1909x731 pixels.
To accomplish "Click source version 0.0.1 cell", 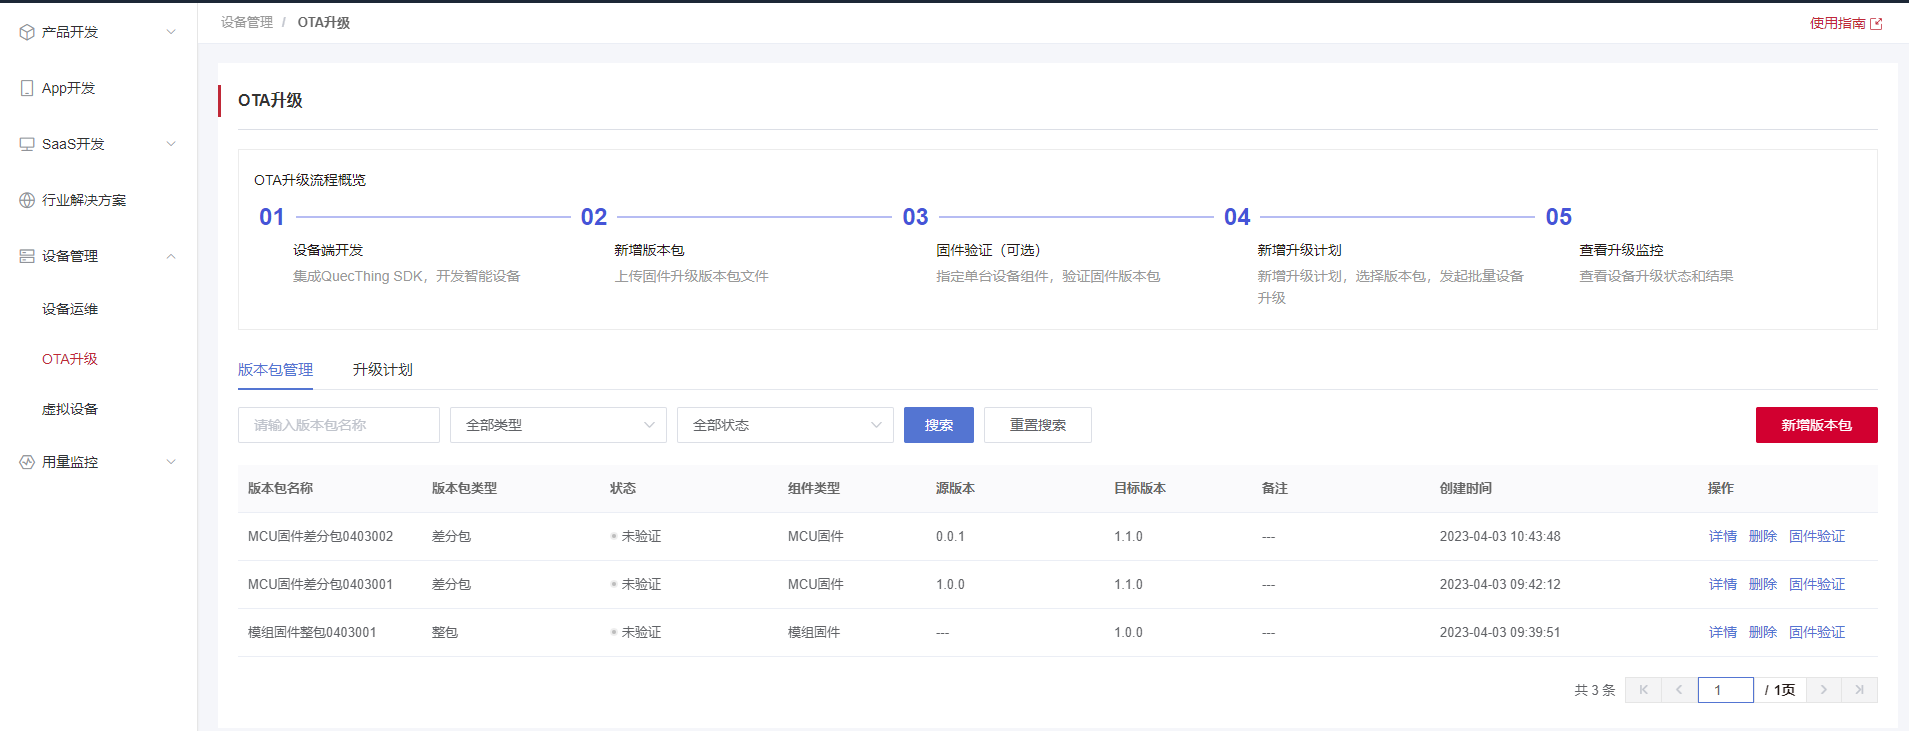I will [x=950, y=536].
